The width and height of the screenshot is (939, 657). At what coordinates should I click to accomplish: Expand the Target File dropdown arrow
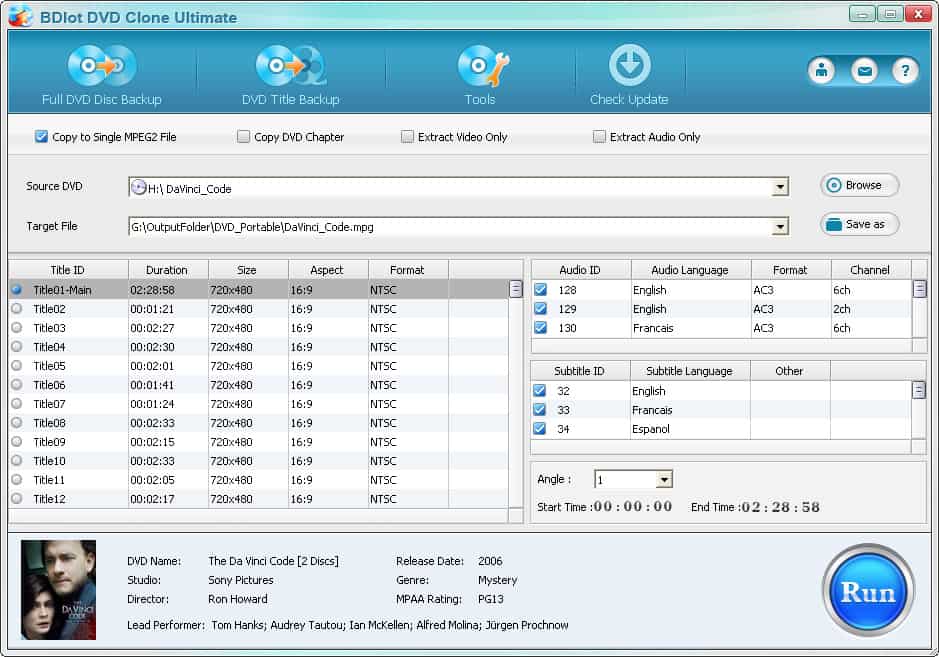[780, 227]
